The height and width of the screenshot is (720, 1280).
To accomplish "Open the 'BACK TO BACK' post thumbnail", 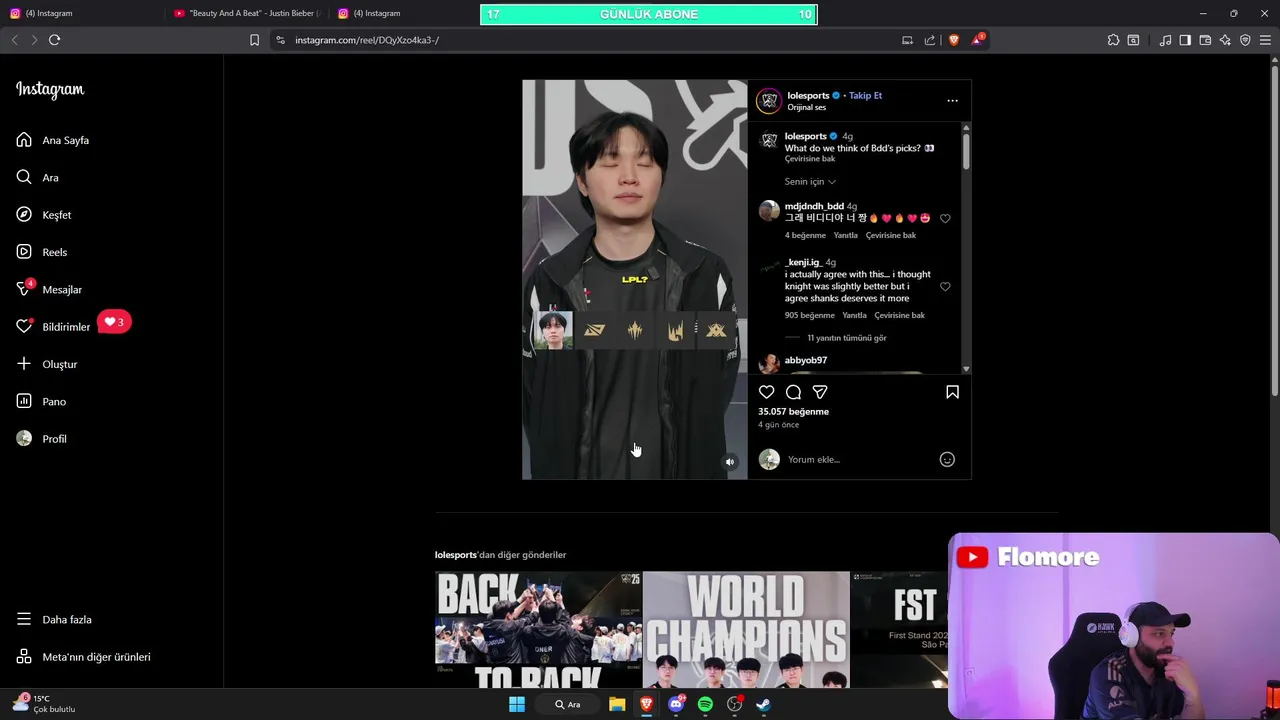I will point(538,629).
